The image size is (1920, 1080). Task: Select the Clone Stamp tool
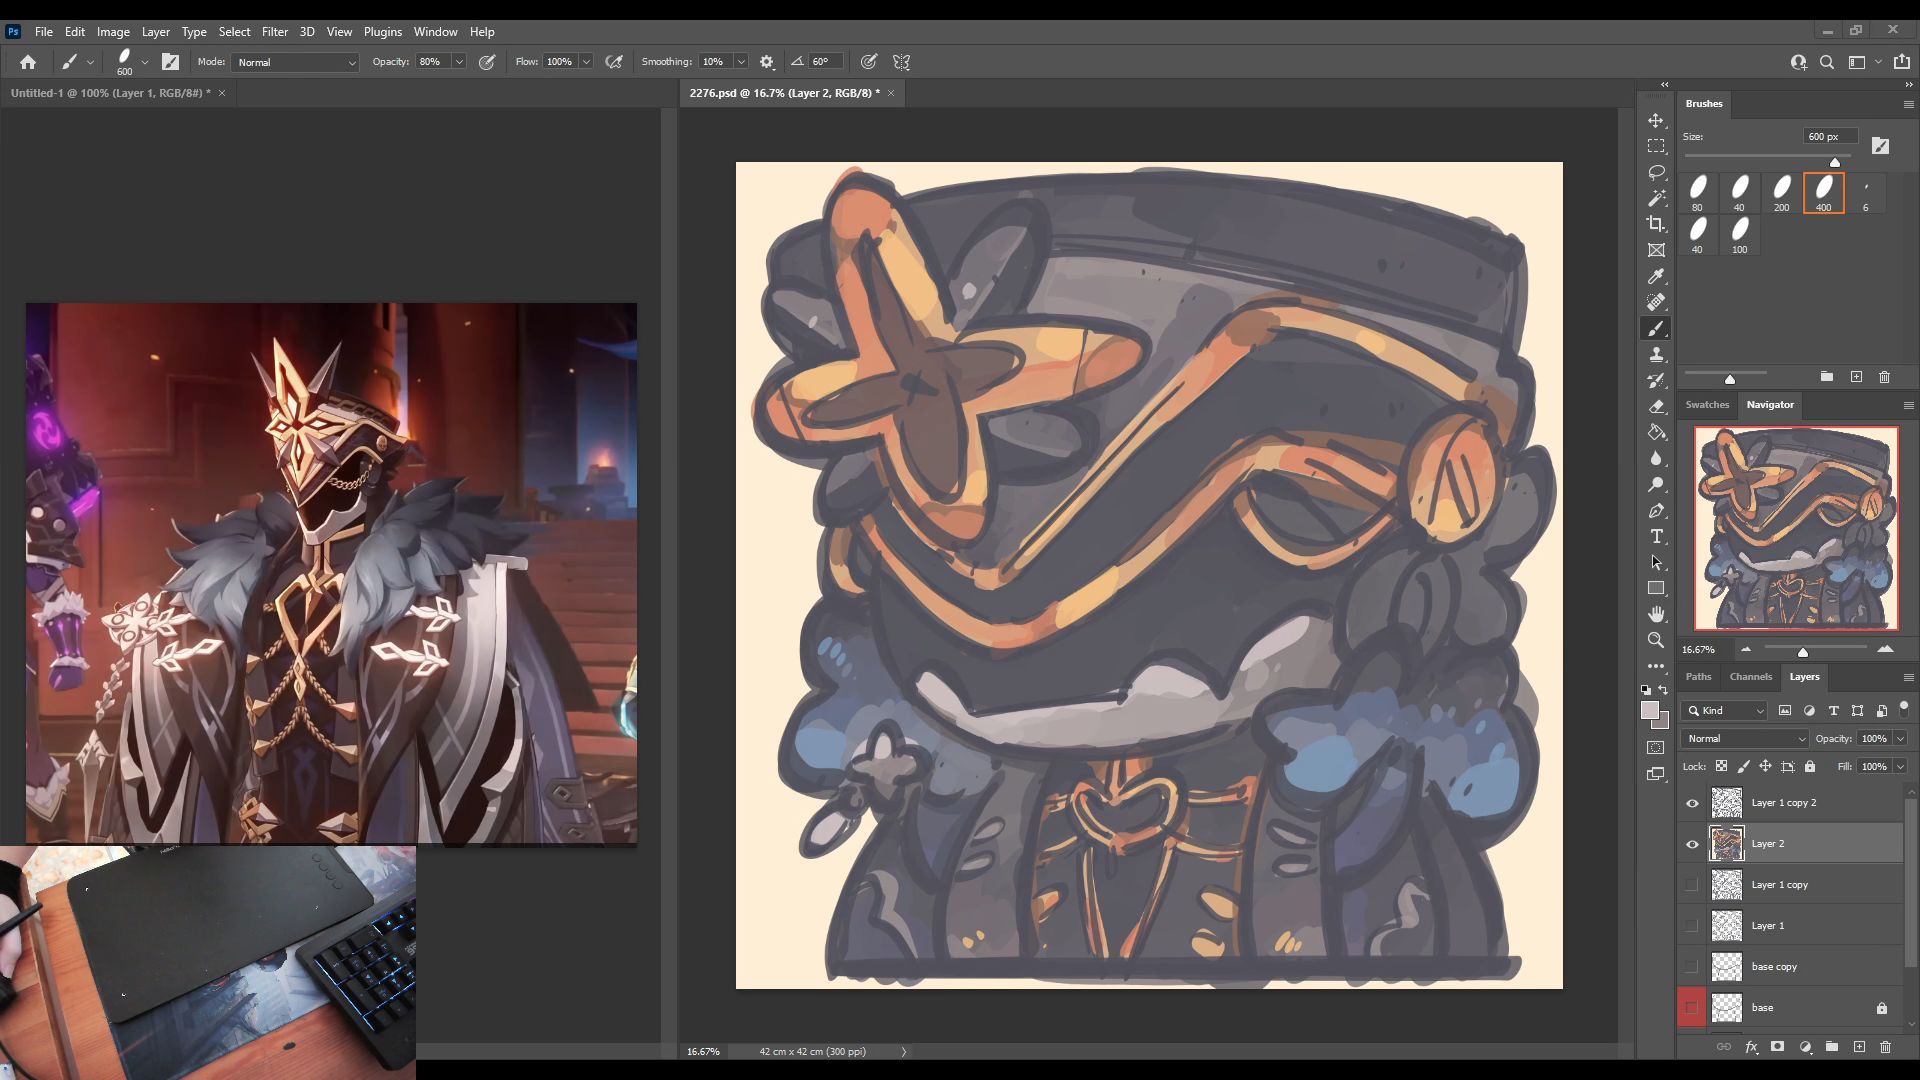point(1656,354)
